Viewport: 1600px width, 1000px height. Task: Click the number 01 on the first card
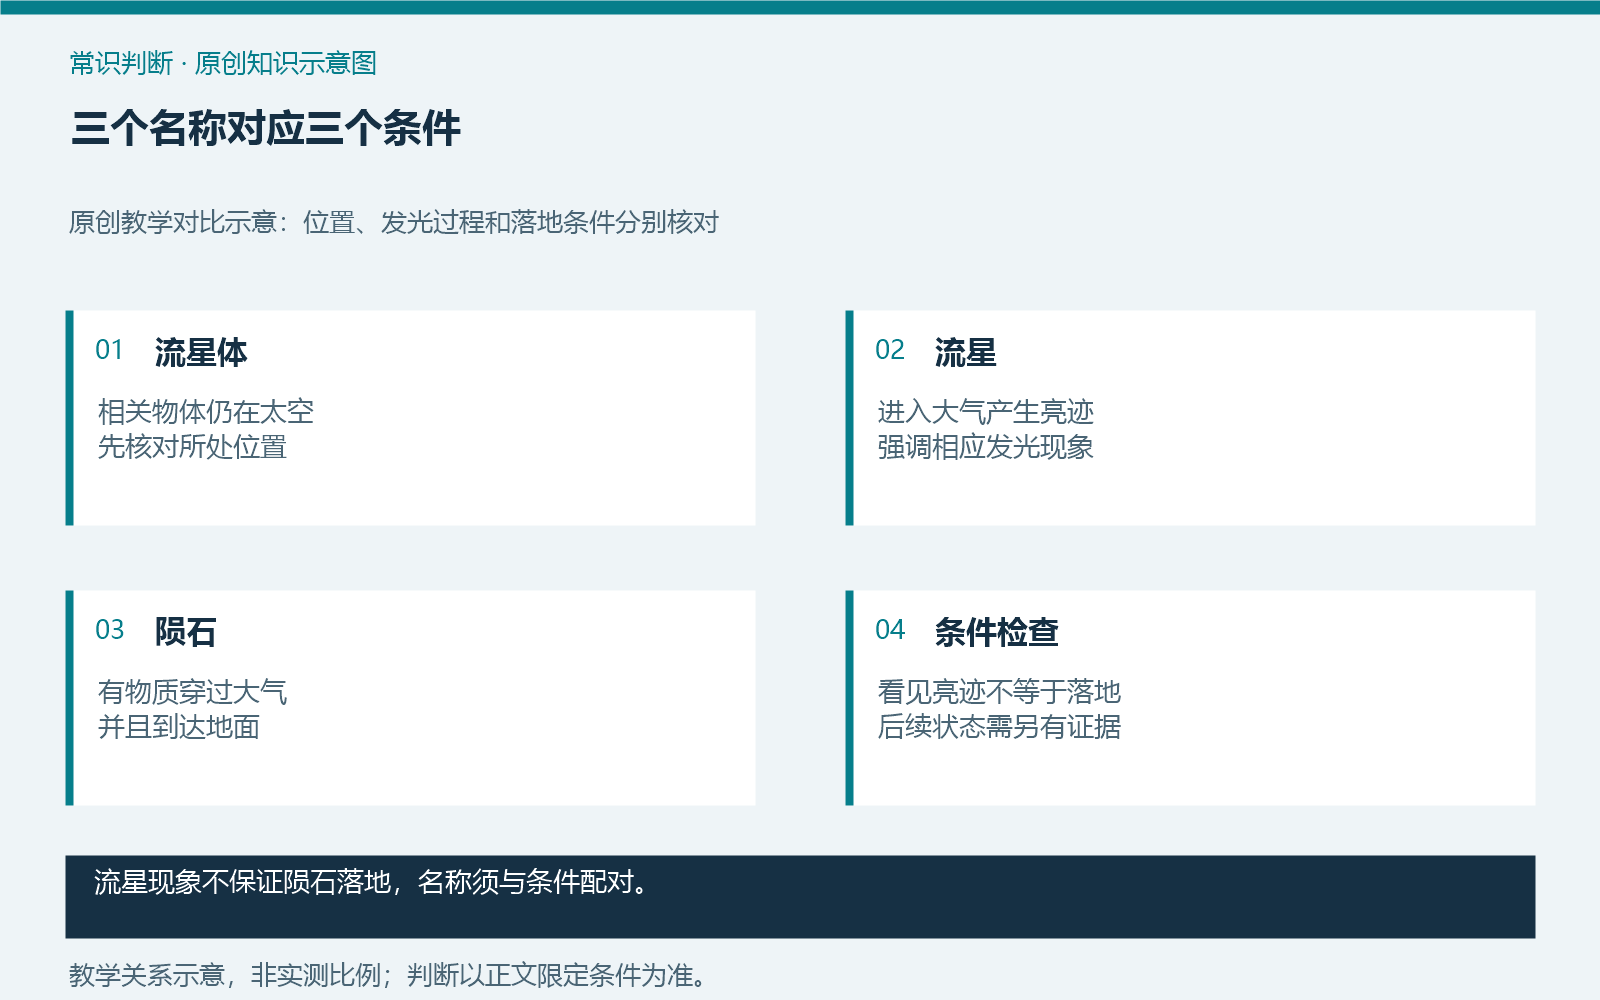point(109,350)
